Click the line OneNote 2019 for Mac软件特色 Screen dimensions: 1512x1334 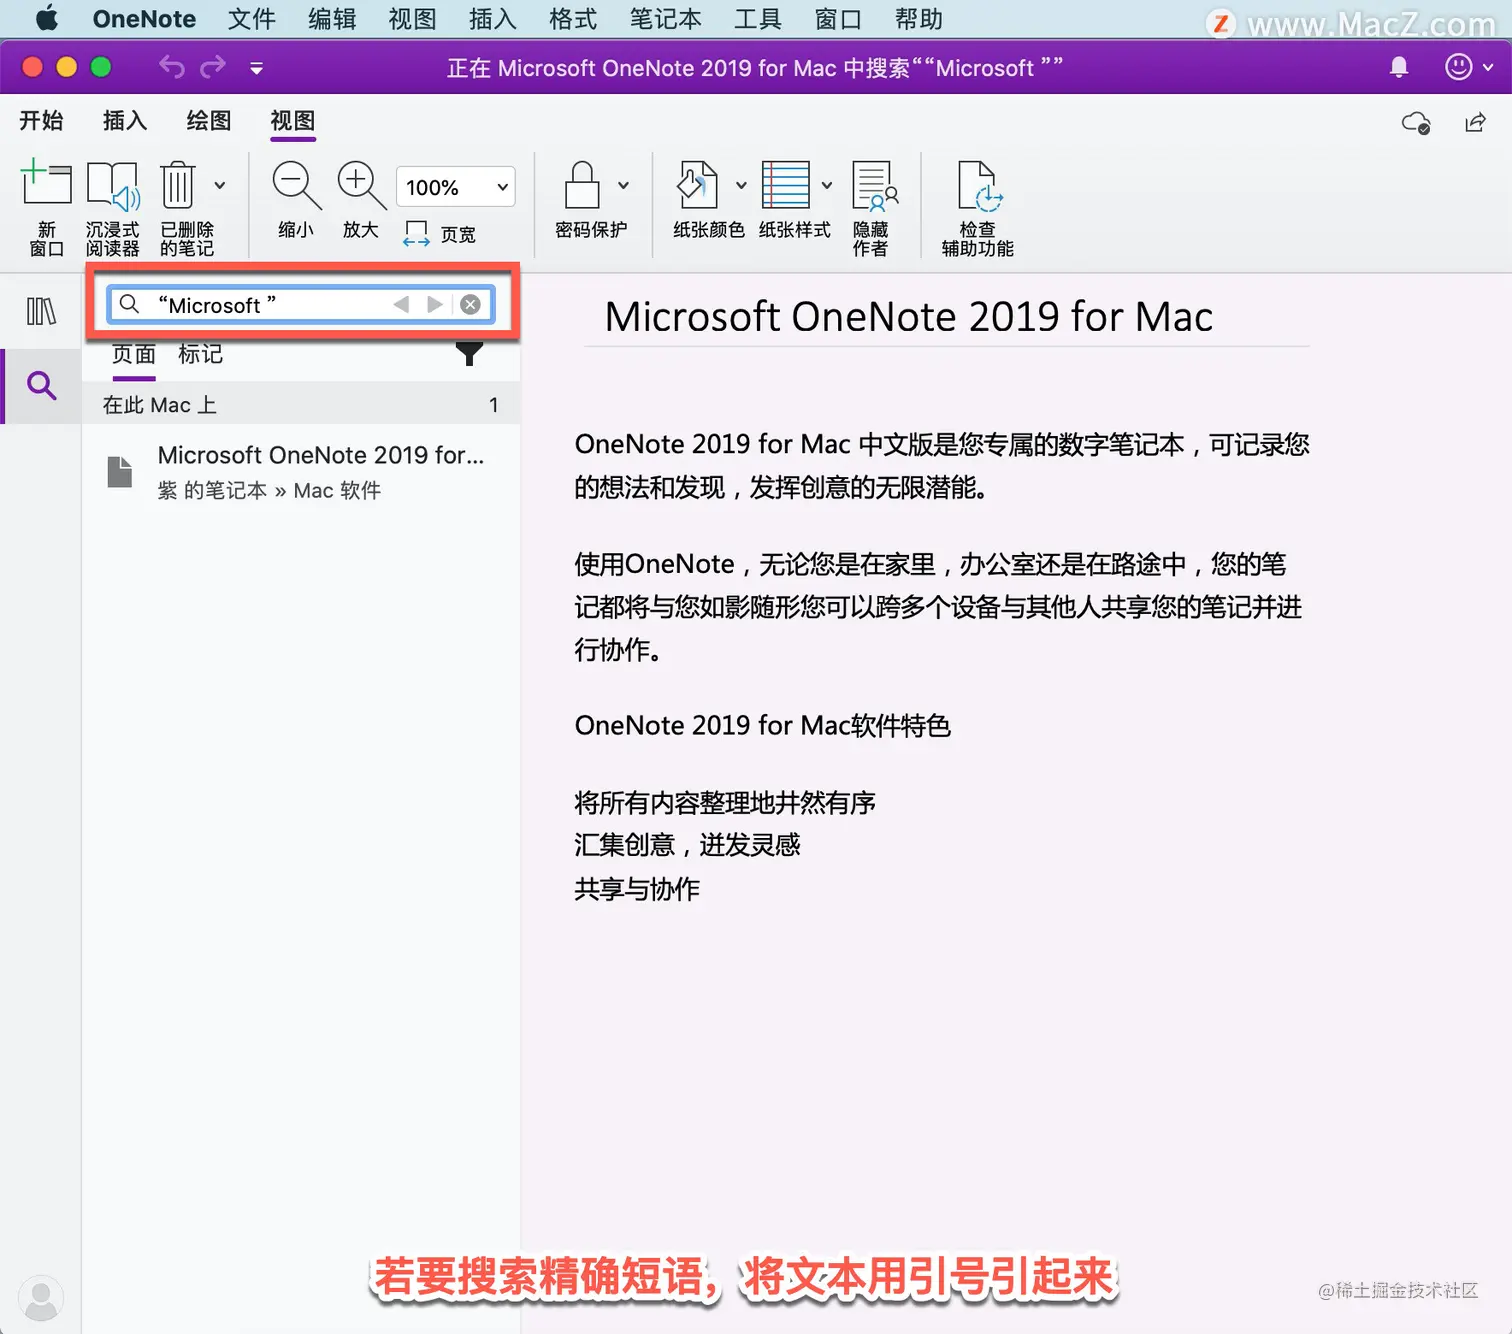pyautogui.click(x=762, y=725)
